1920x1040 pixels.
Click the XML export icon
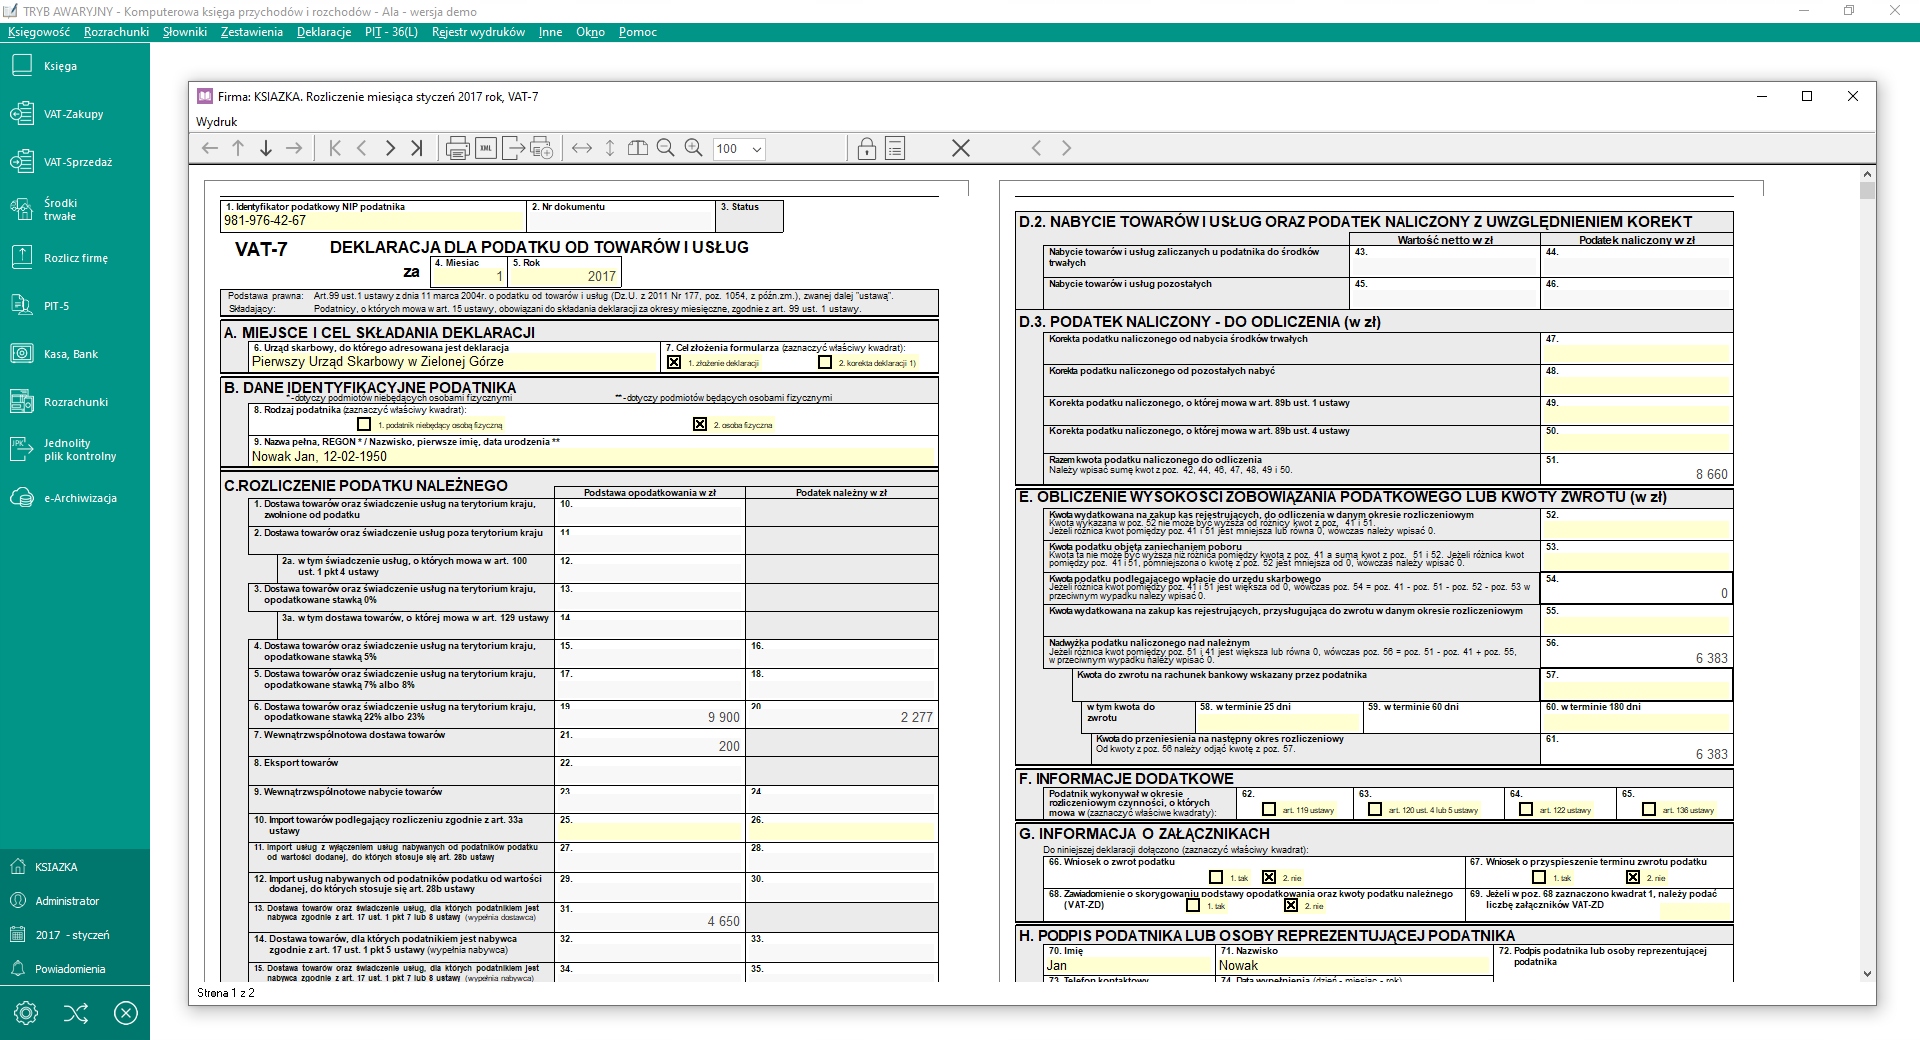pos(486,149)
